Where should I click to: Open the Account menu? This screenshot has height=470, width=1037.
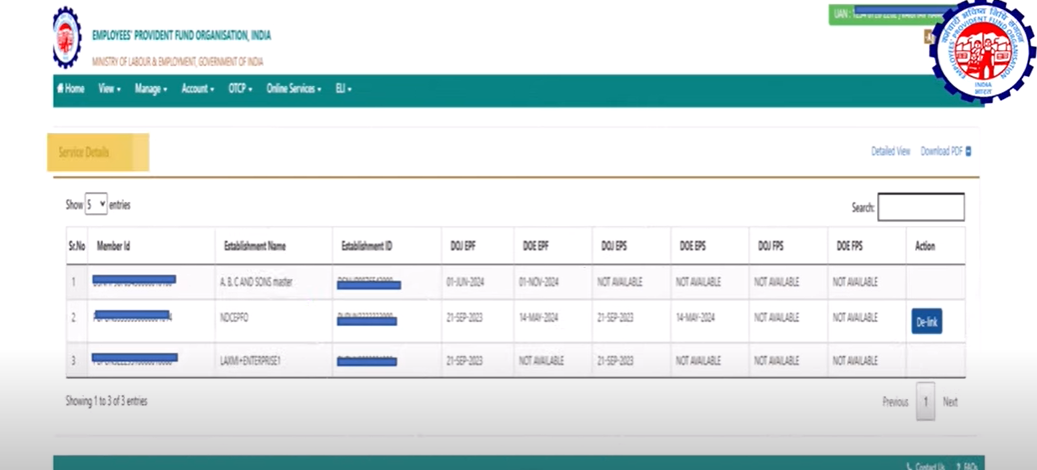click(197, 88)
